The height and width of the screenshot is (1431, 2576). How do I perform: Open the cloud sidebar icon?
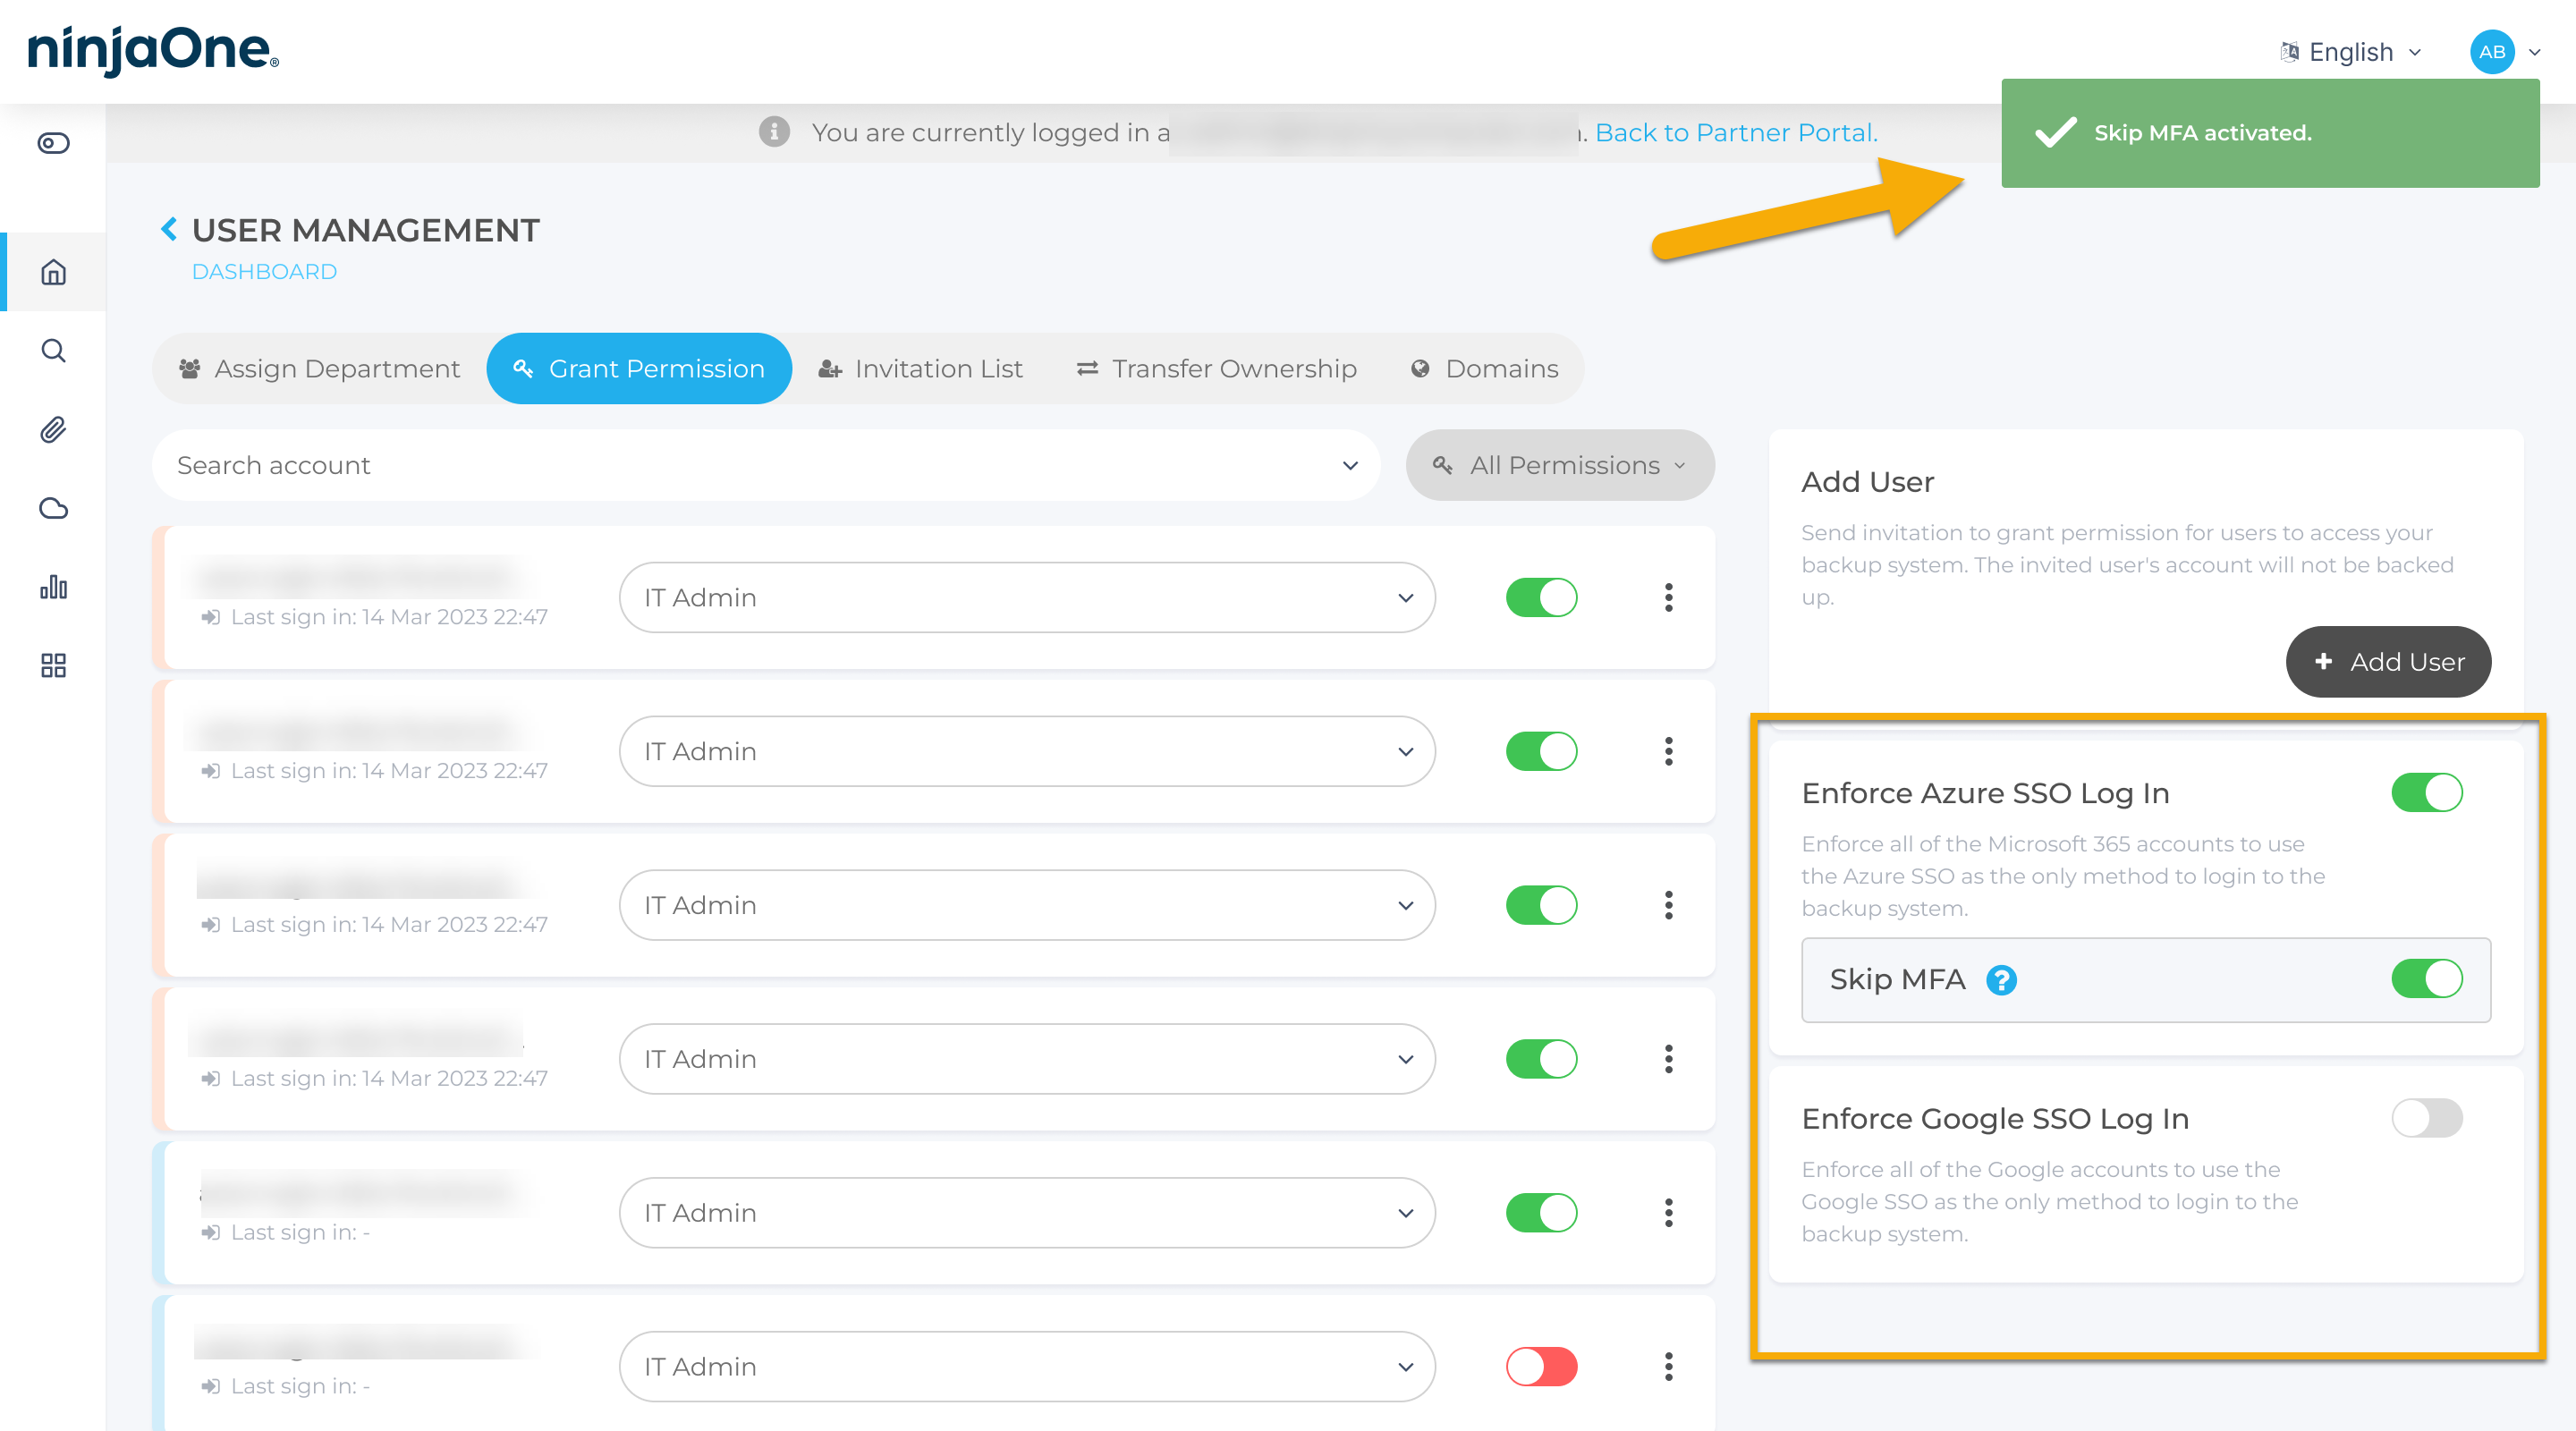[53, 508]
